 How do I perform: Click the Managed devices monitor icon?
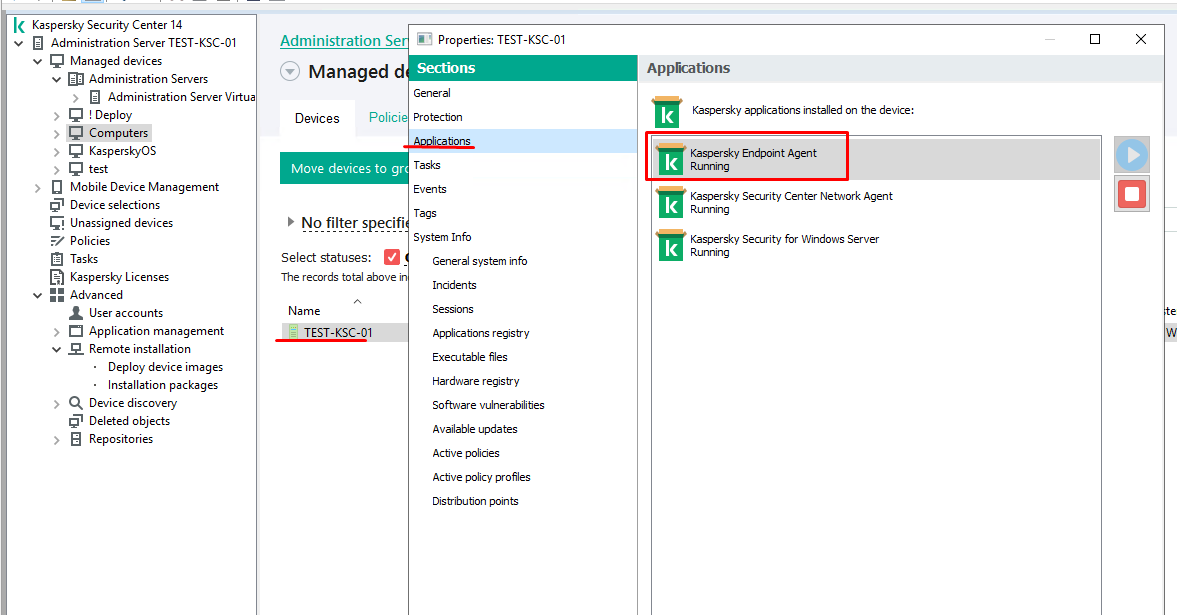[57, 61]
